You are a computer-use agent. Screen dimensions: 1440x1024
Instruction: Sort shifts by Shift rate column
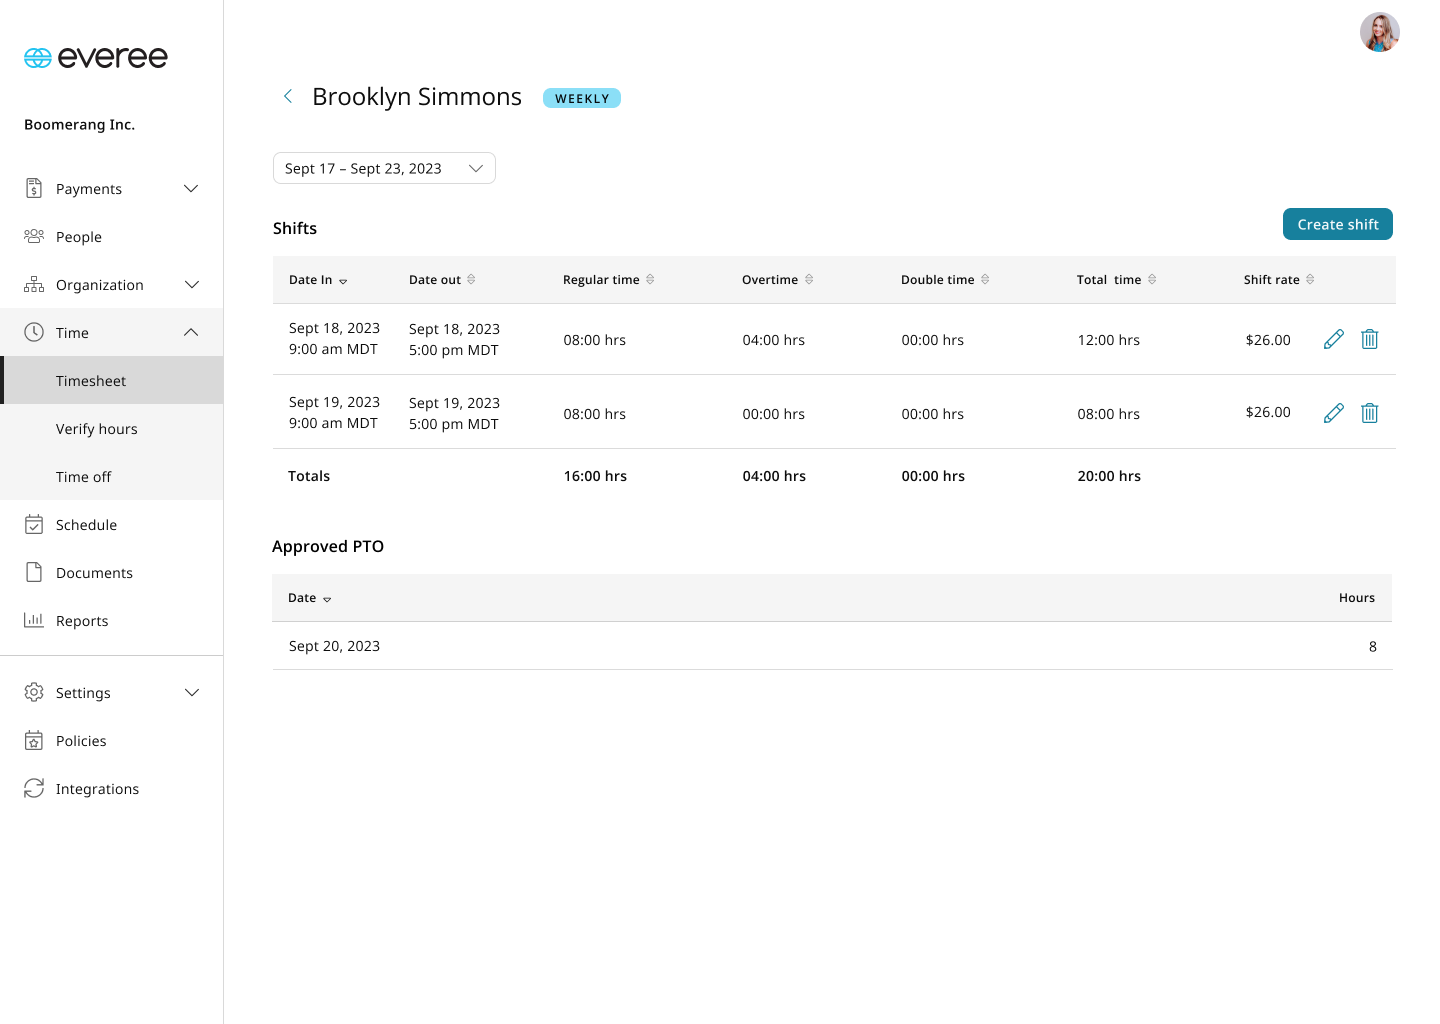click(x=1278, y=280)
